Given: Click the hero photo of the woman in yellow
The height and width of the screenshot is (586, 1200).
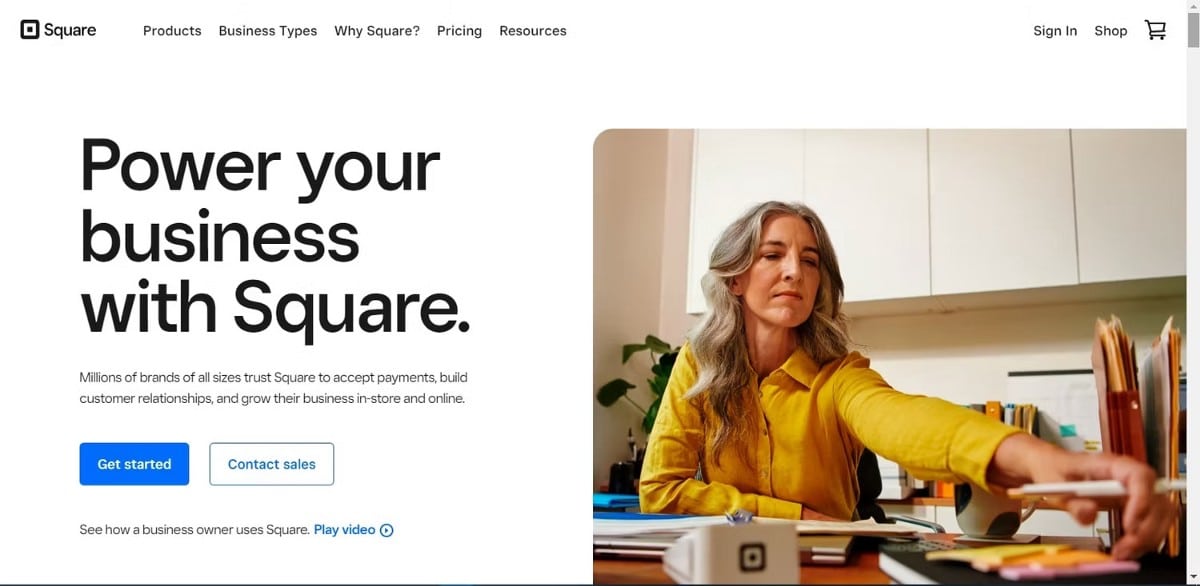Looking at the screenshot, I should (889, 356).
